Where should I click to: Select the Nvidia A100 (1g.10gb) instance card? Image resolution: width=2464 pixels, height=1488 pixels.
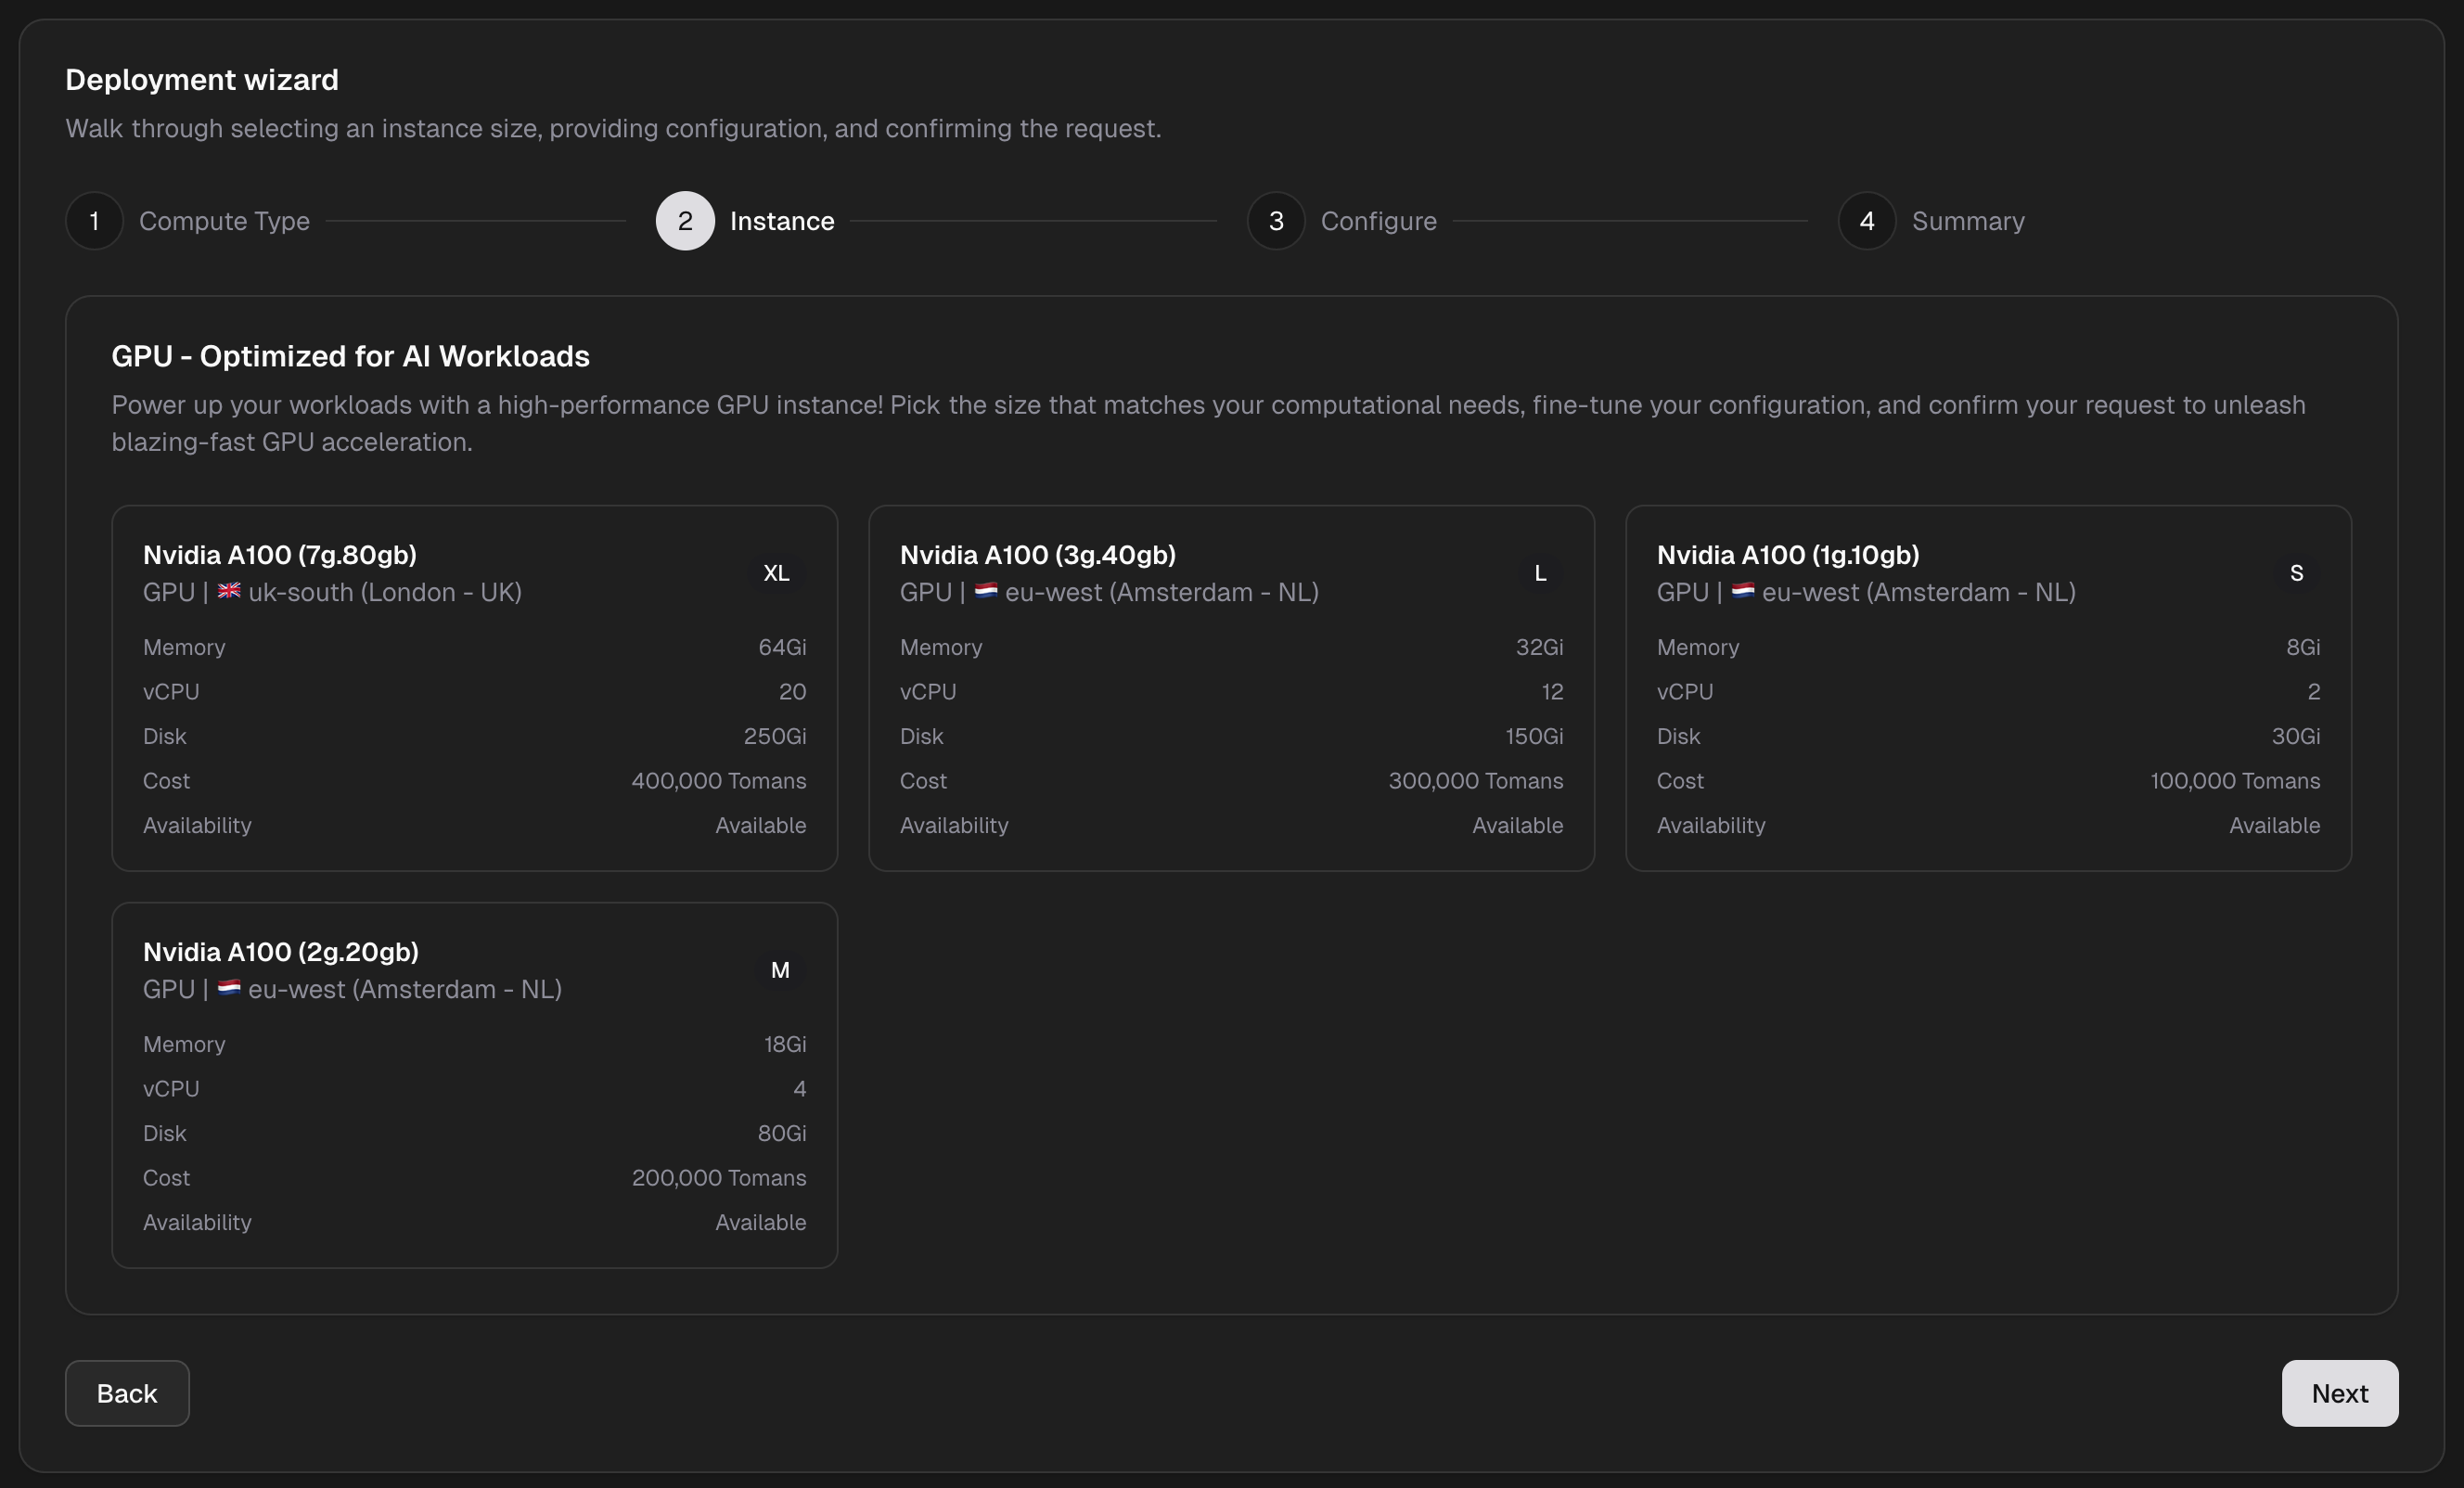click(x=1988, y=688)
